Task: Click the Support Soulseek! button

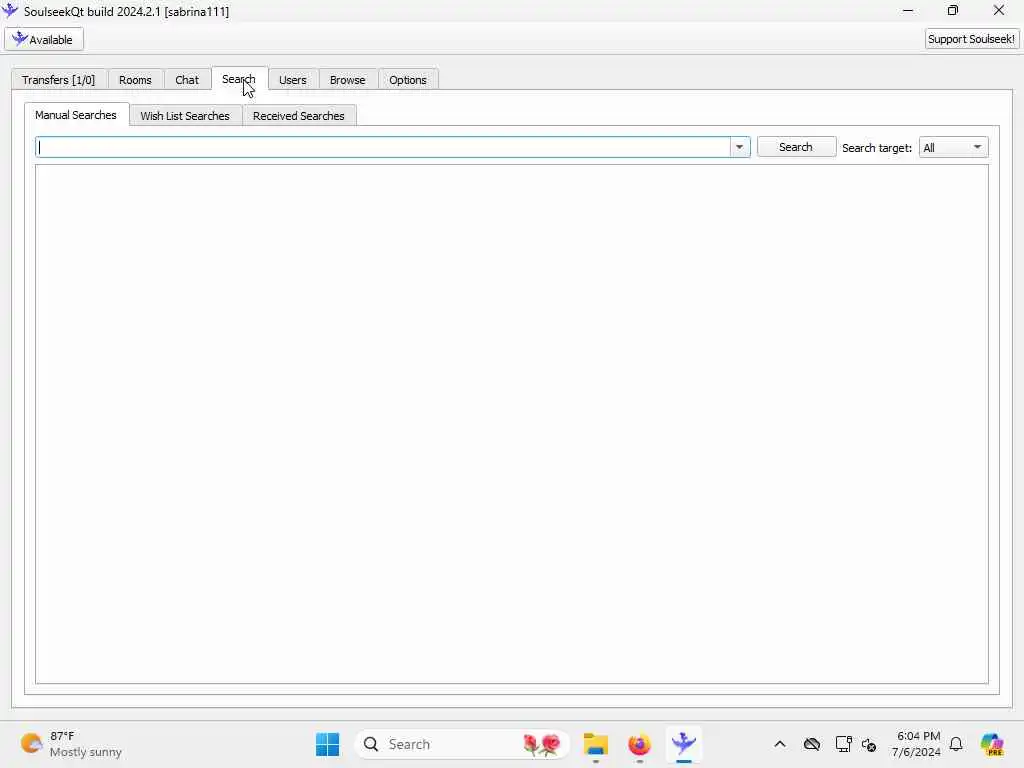Action: [x=972, y=39]
